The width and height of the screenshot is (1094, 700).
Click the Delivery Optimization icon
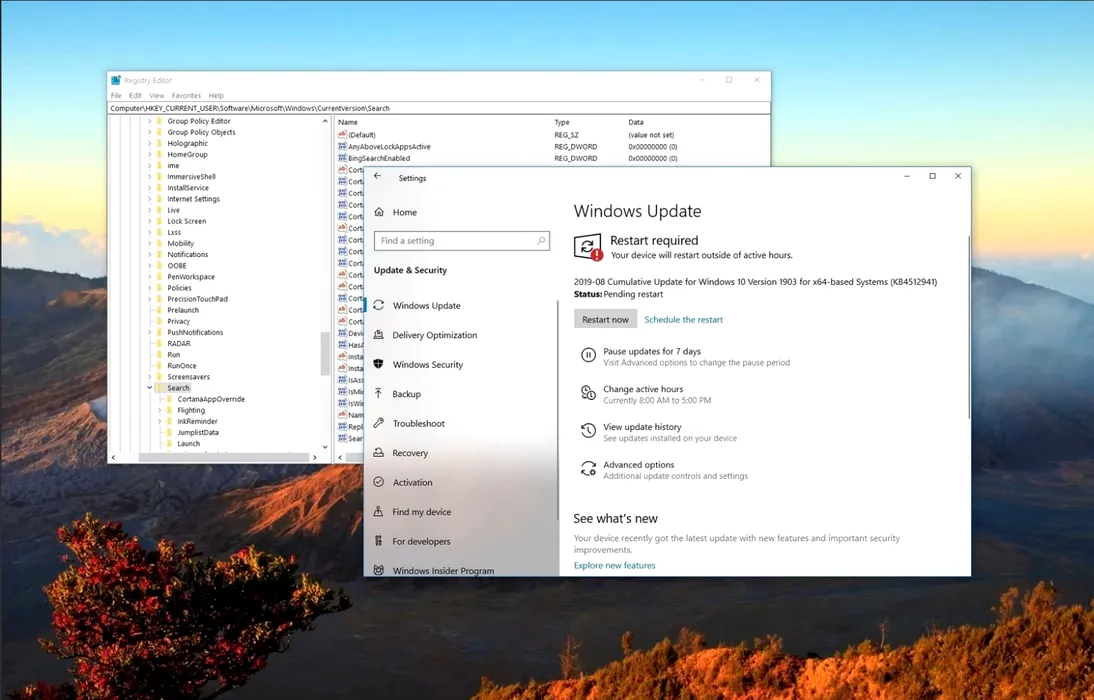click(379, 335)
